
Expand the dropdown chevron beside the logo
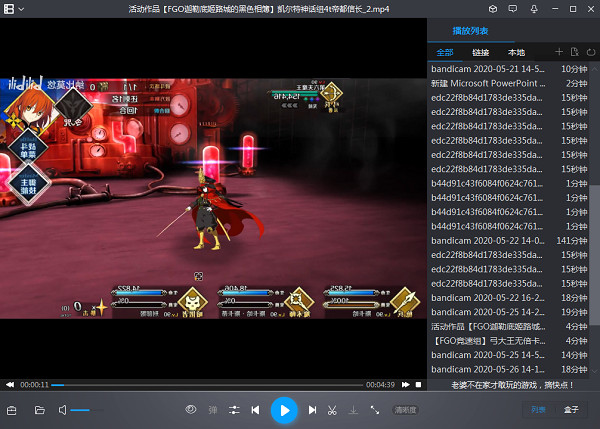coord(21,9)
